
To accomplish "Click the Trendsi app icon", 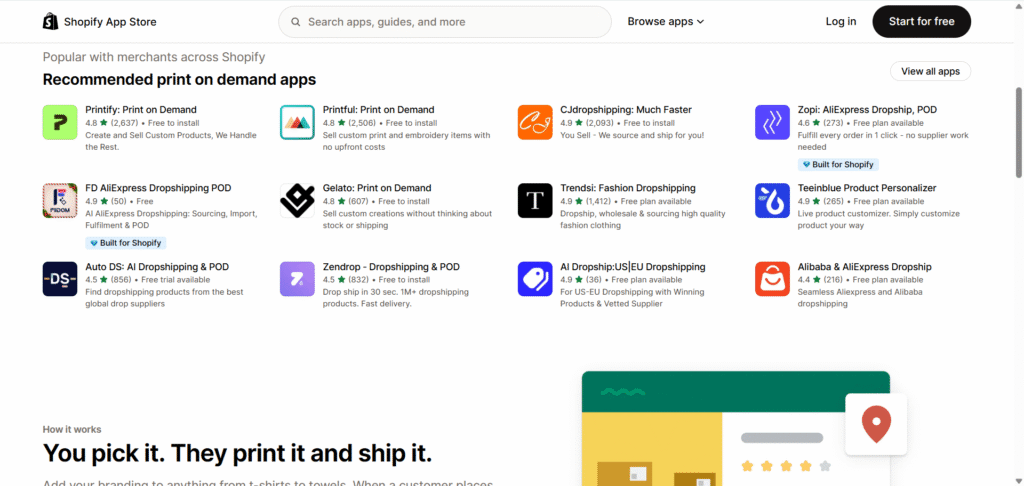I will click(535, 200).
